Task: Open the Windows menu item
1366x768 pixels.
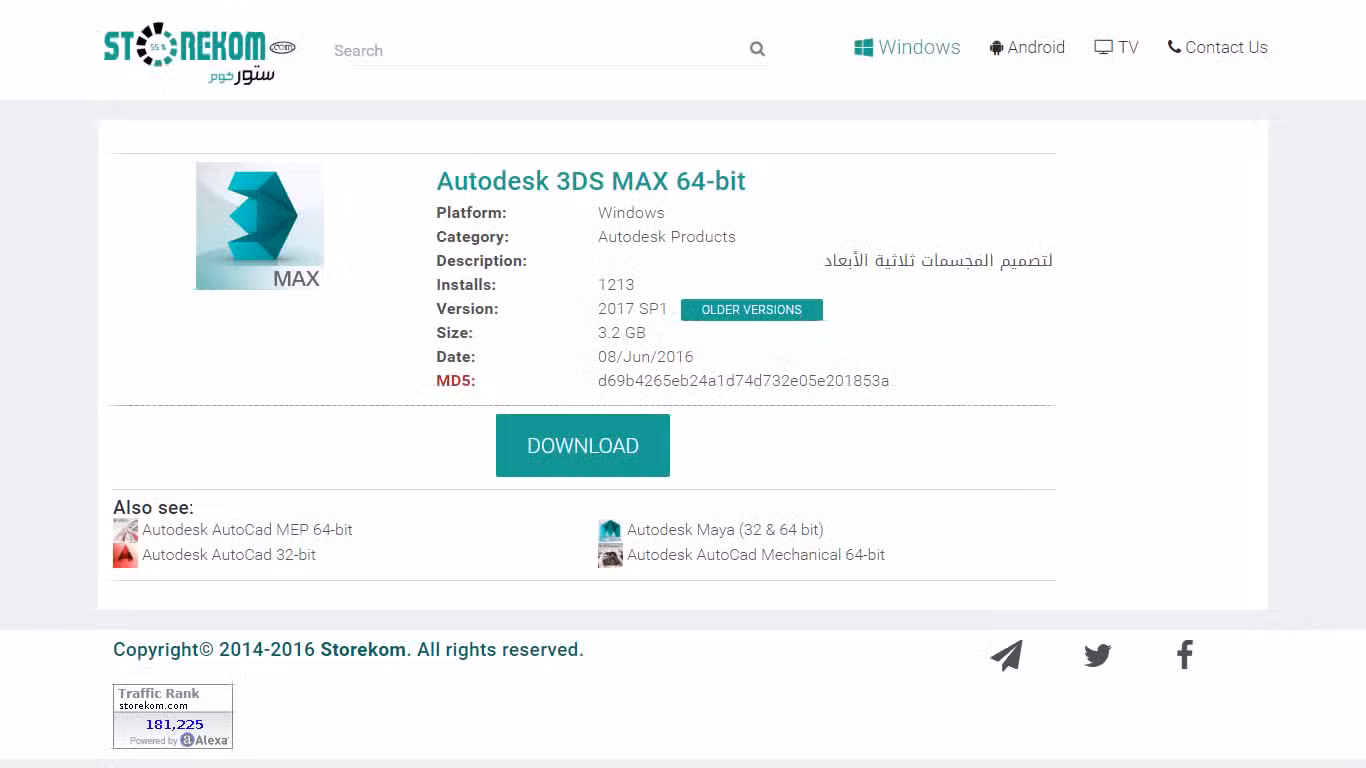Action: (x=907, y=47)
